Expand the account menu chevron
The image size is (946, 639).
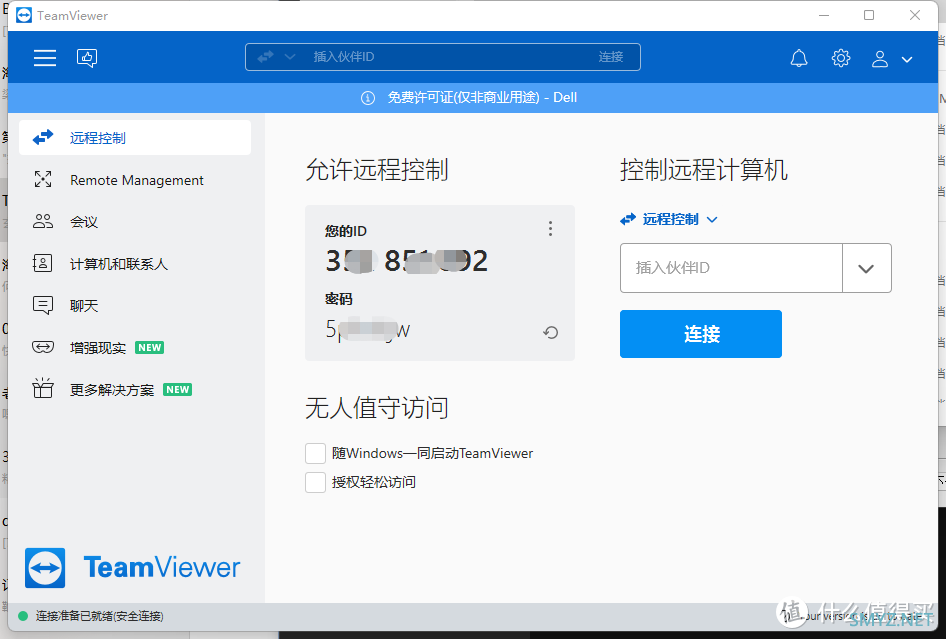(x=907, y=59)
